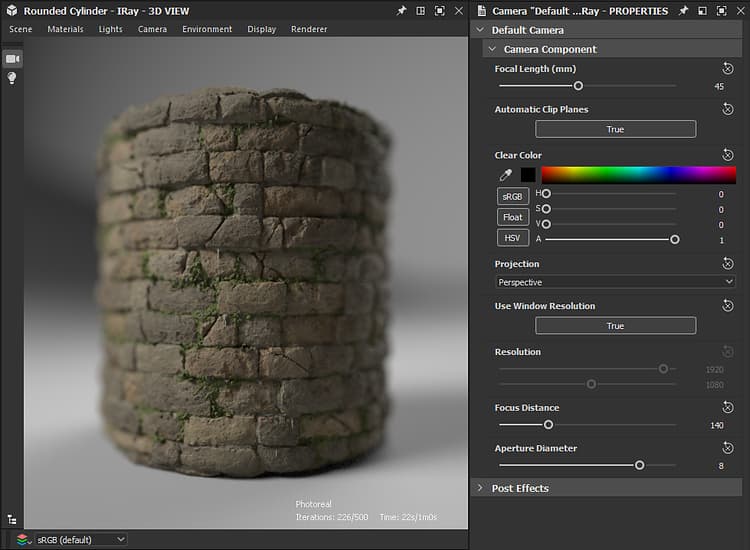Click the colored layers icon beside sRGB dropdown

pos(23,540)
